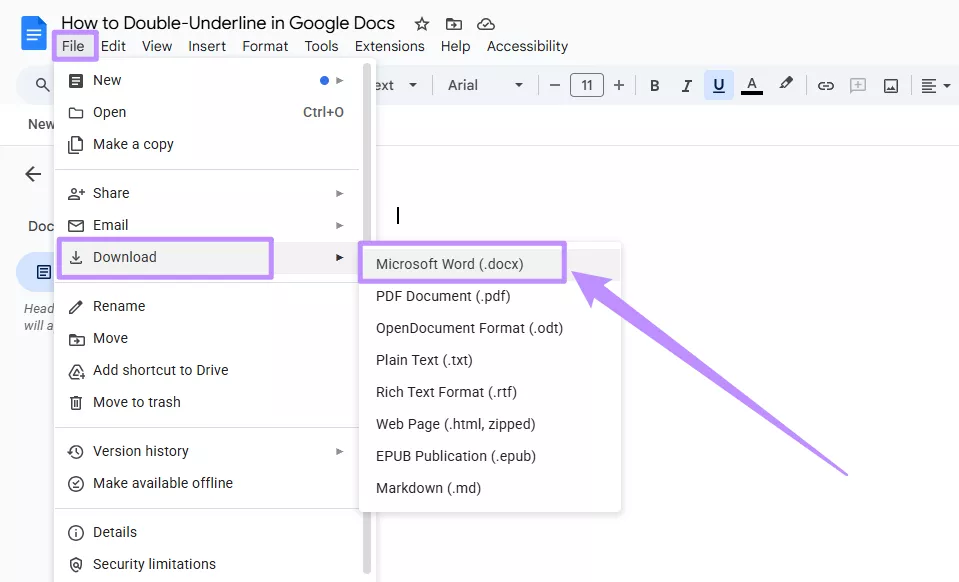Image resolution: width=959 pixels, height=582 pixels.
Task: Insert an image from the toolbar
Action: pyautogui.click(x=890, y=85)
